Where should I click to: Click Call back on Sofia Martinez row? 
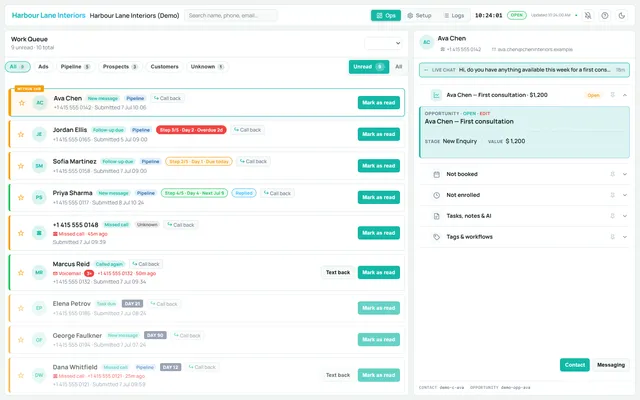point(253,162)
